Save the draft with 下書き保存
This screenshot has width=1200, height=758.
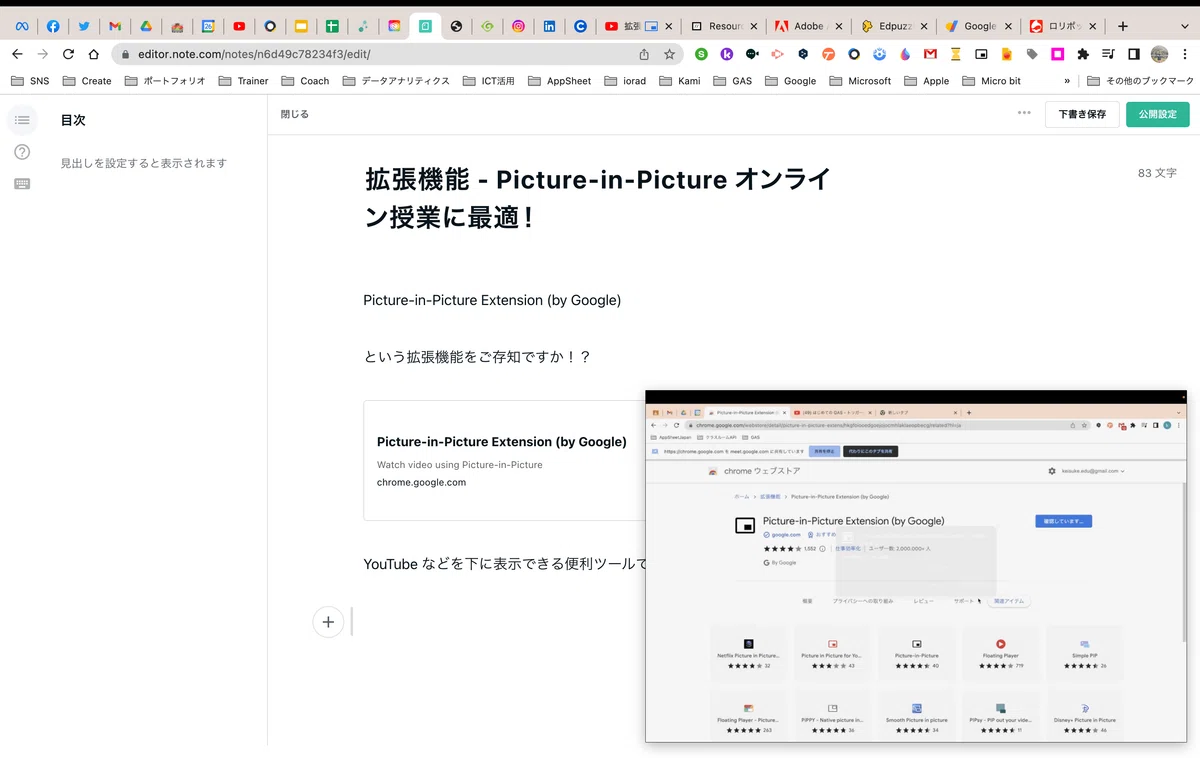coord(1082,114)
